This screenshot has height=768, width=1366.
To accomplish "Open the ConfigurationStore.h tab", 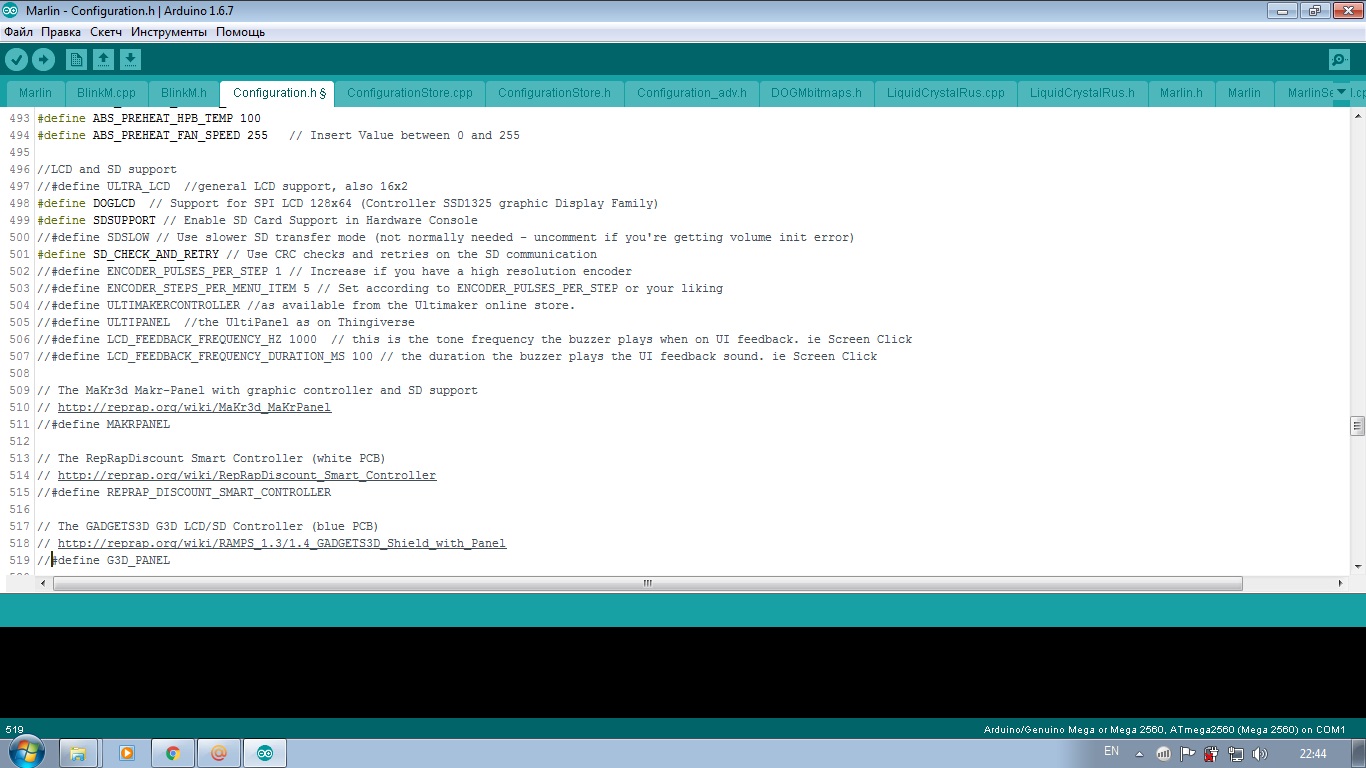I will coord(554,93).
